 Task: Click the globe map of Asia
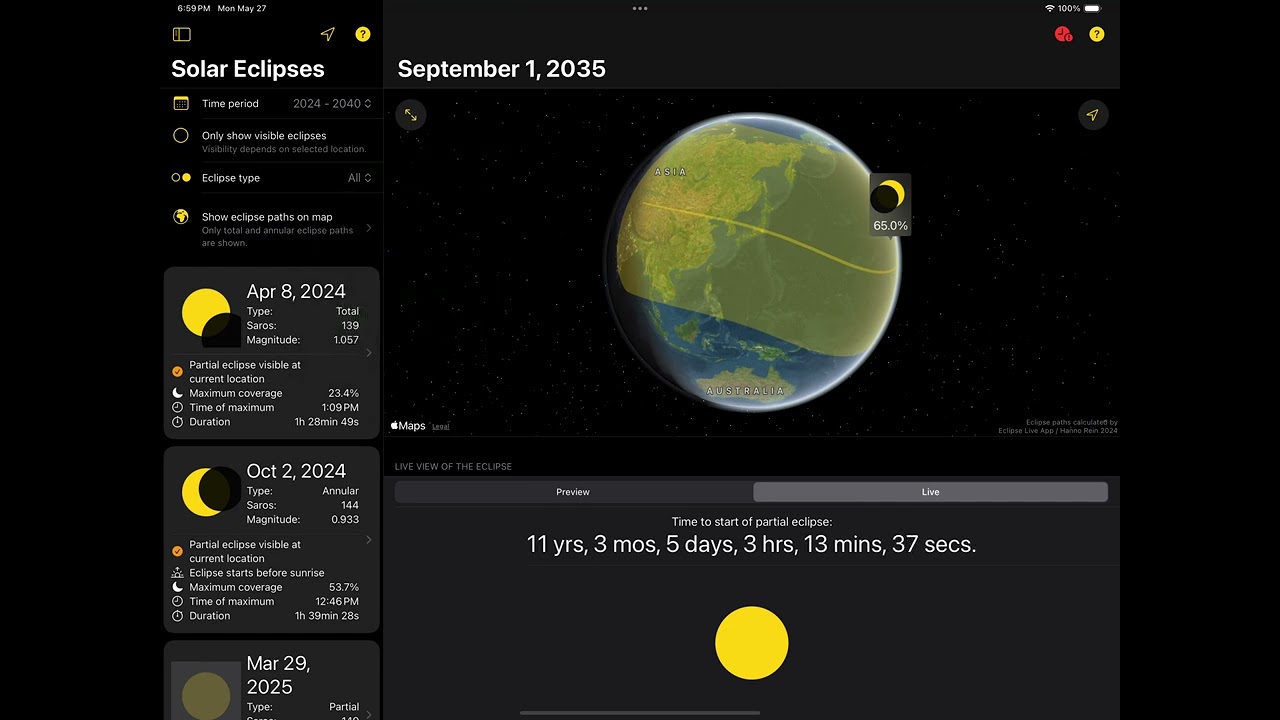(752, 262)
